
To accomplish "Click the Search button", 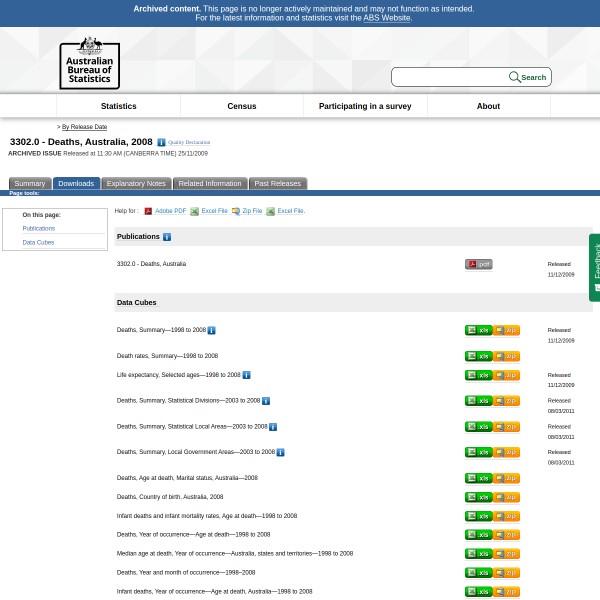I will coord(528,77).
